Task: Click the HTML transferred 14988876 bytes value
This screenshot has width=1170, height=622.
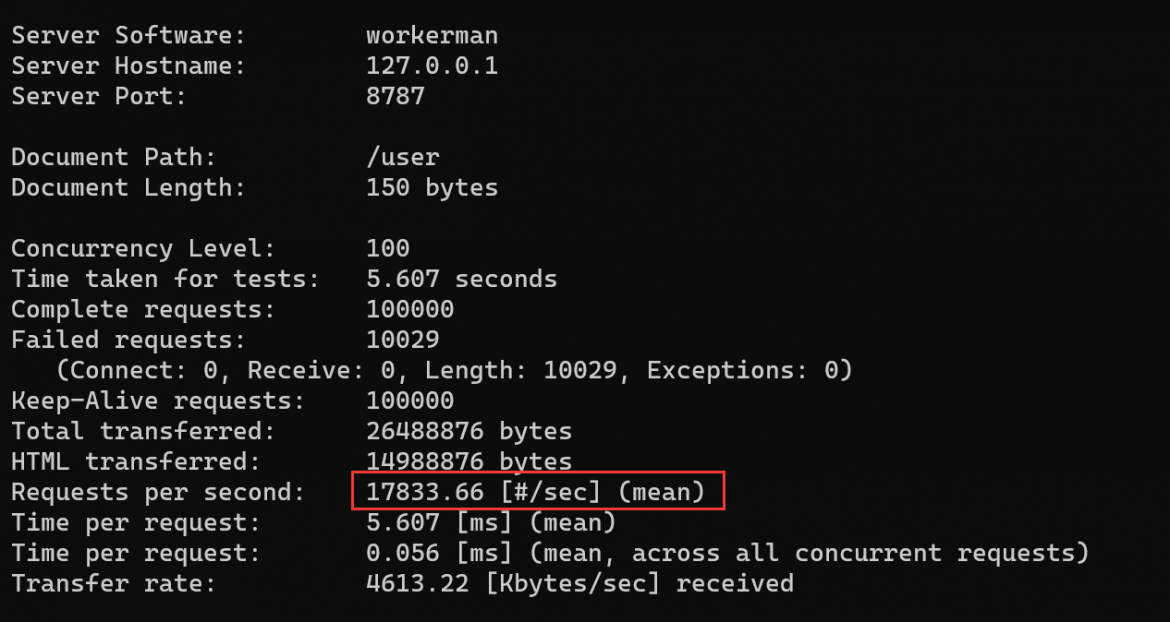Action: (x=469, y=462)
